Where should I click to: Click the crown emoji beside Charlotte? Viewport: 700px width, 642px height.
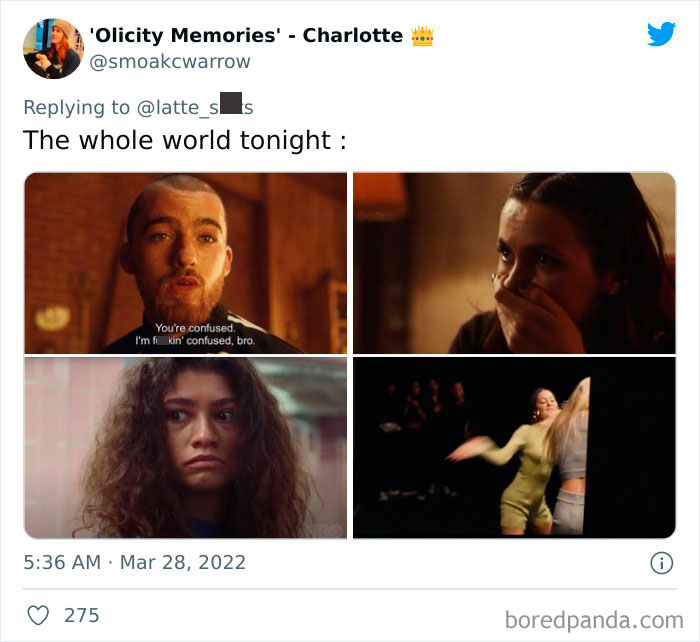pyautogui.click(x=422, y=36)
